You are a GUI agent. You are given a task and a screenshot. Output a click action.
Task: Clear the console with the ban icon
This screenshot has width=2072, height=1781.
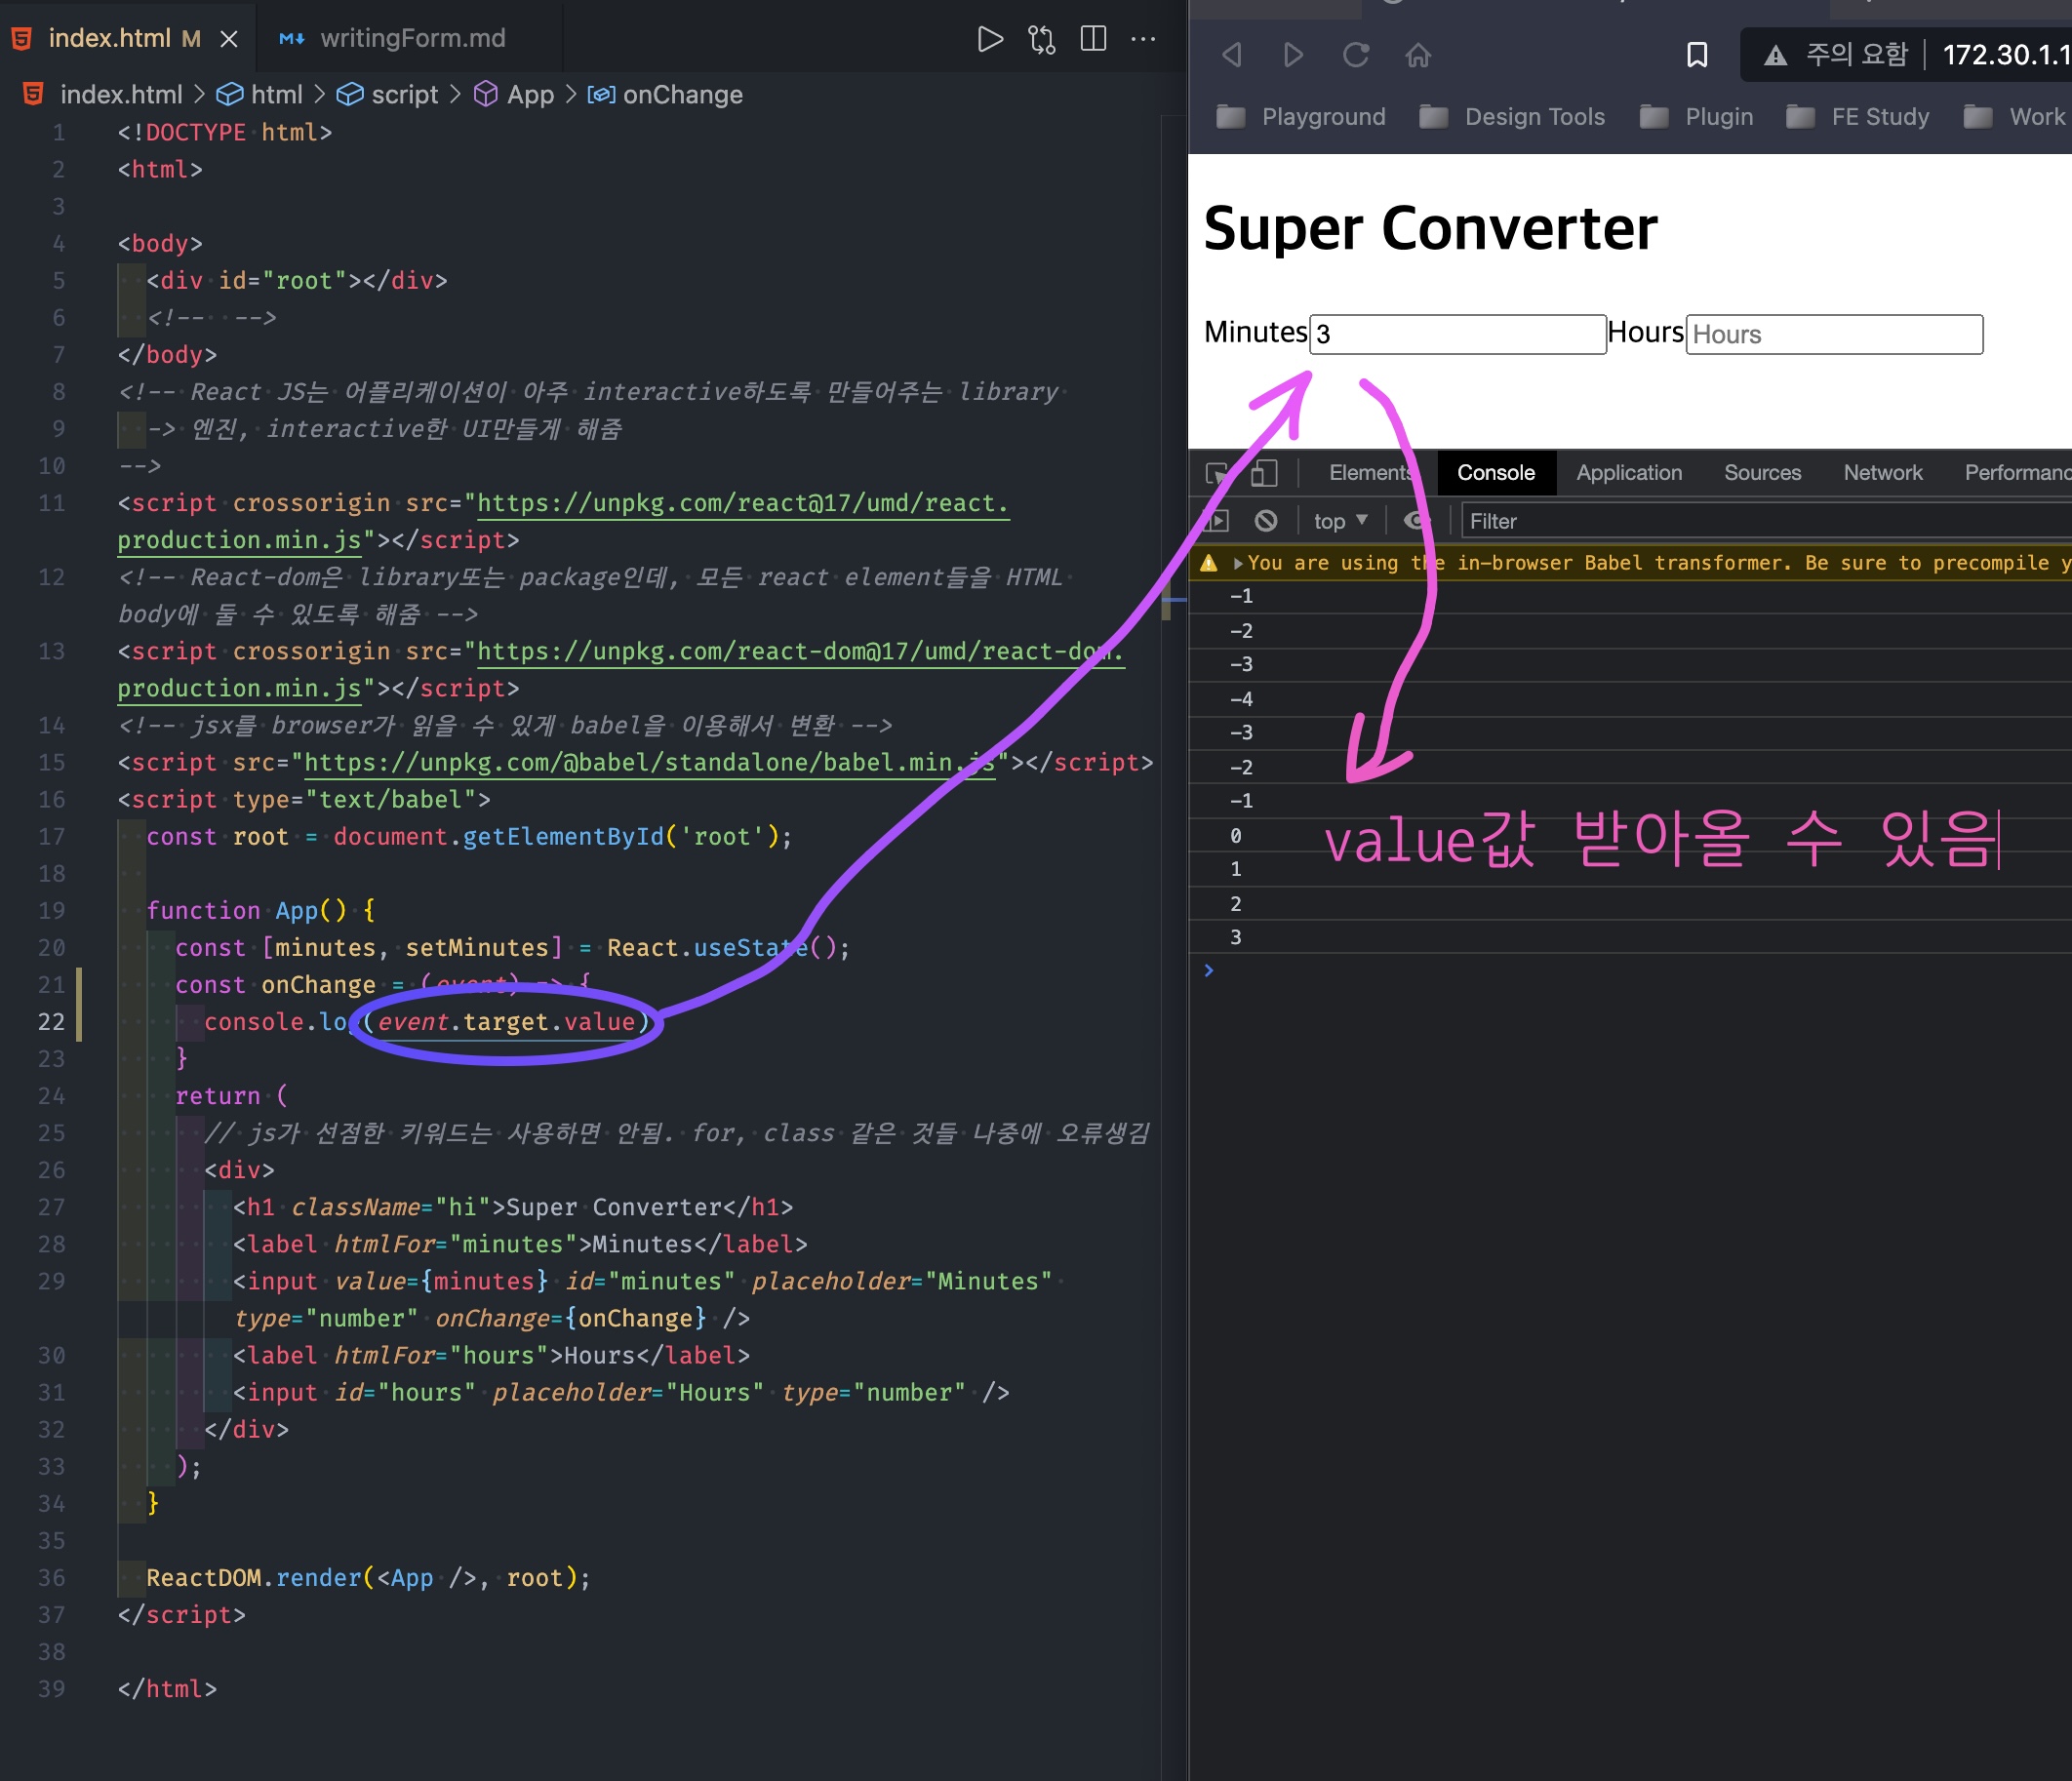(1266, 521)
